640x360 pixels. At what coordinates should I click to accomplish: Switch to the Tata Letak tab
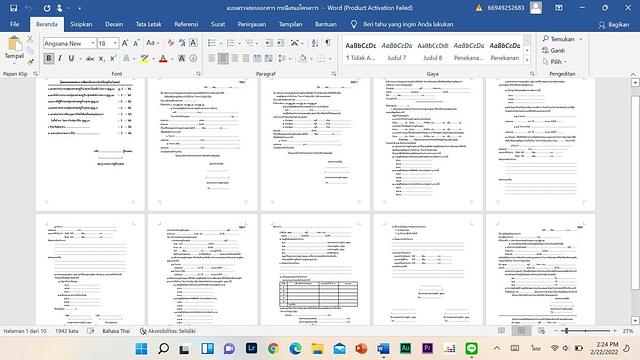pyautogui.click(x=149, y=24)
